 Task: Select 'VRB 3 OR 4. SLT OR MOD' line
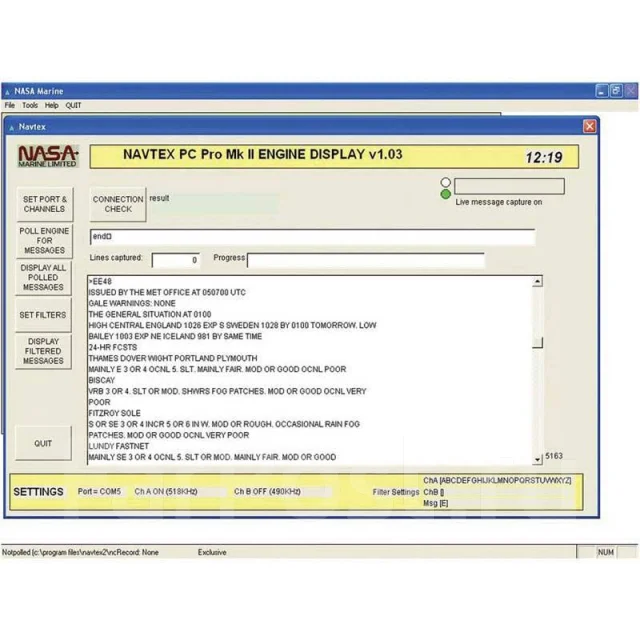click(x=227, y=391)
